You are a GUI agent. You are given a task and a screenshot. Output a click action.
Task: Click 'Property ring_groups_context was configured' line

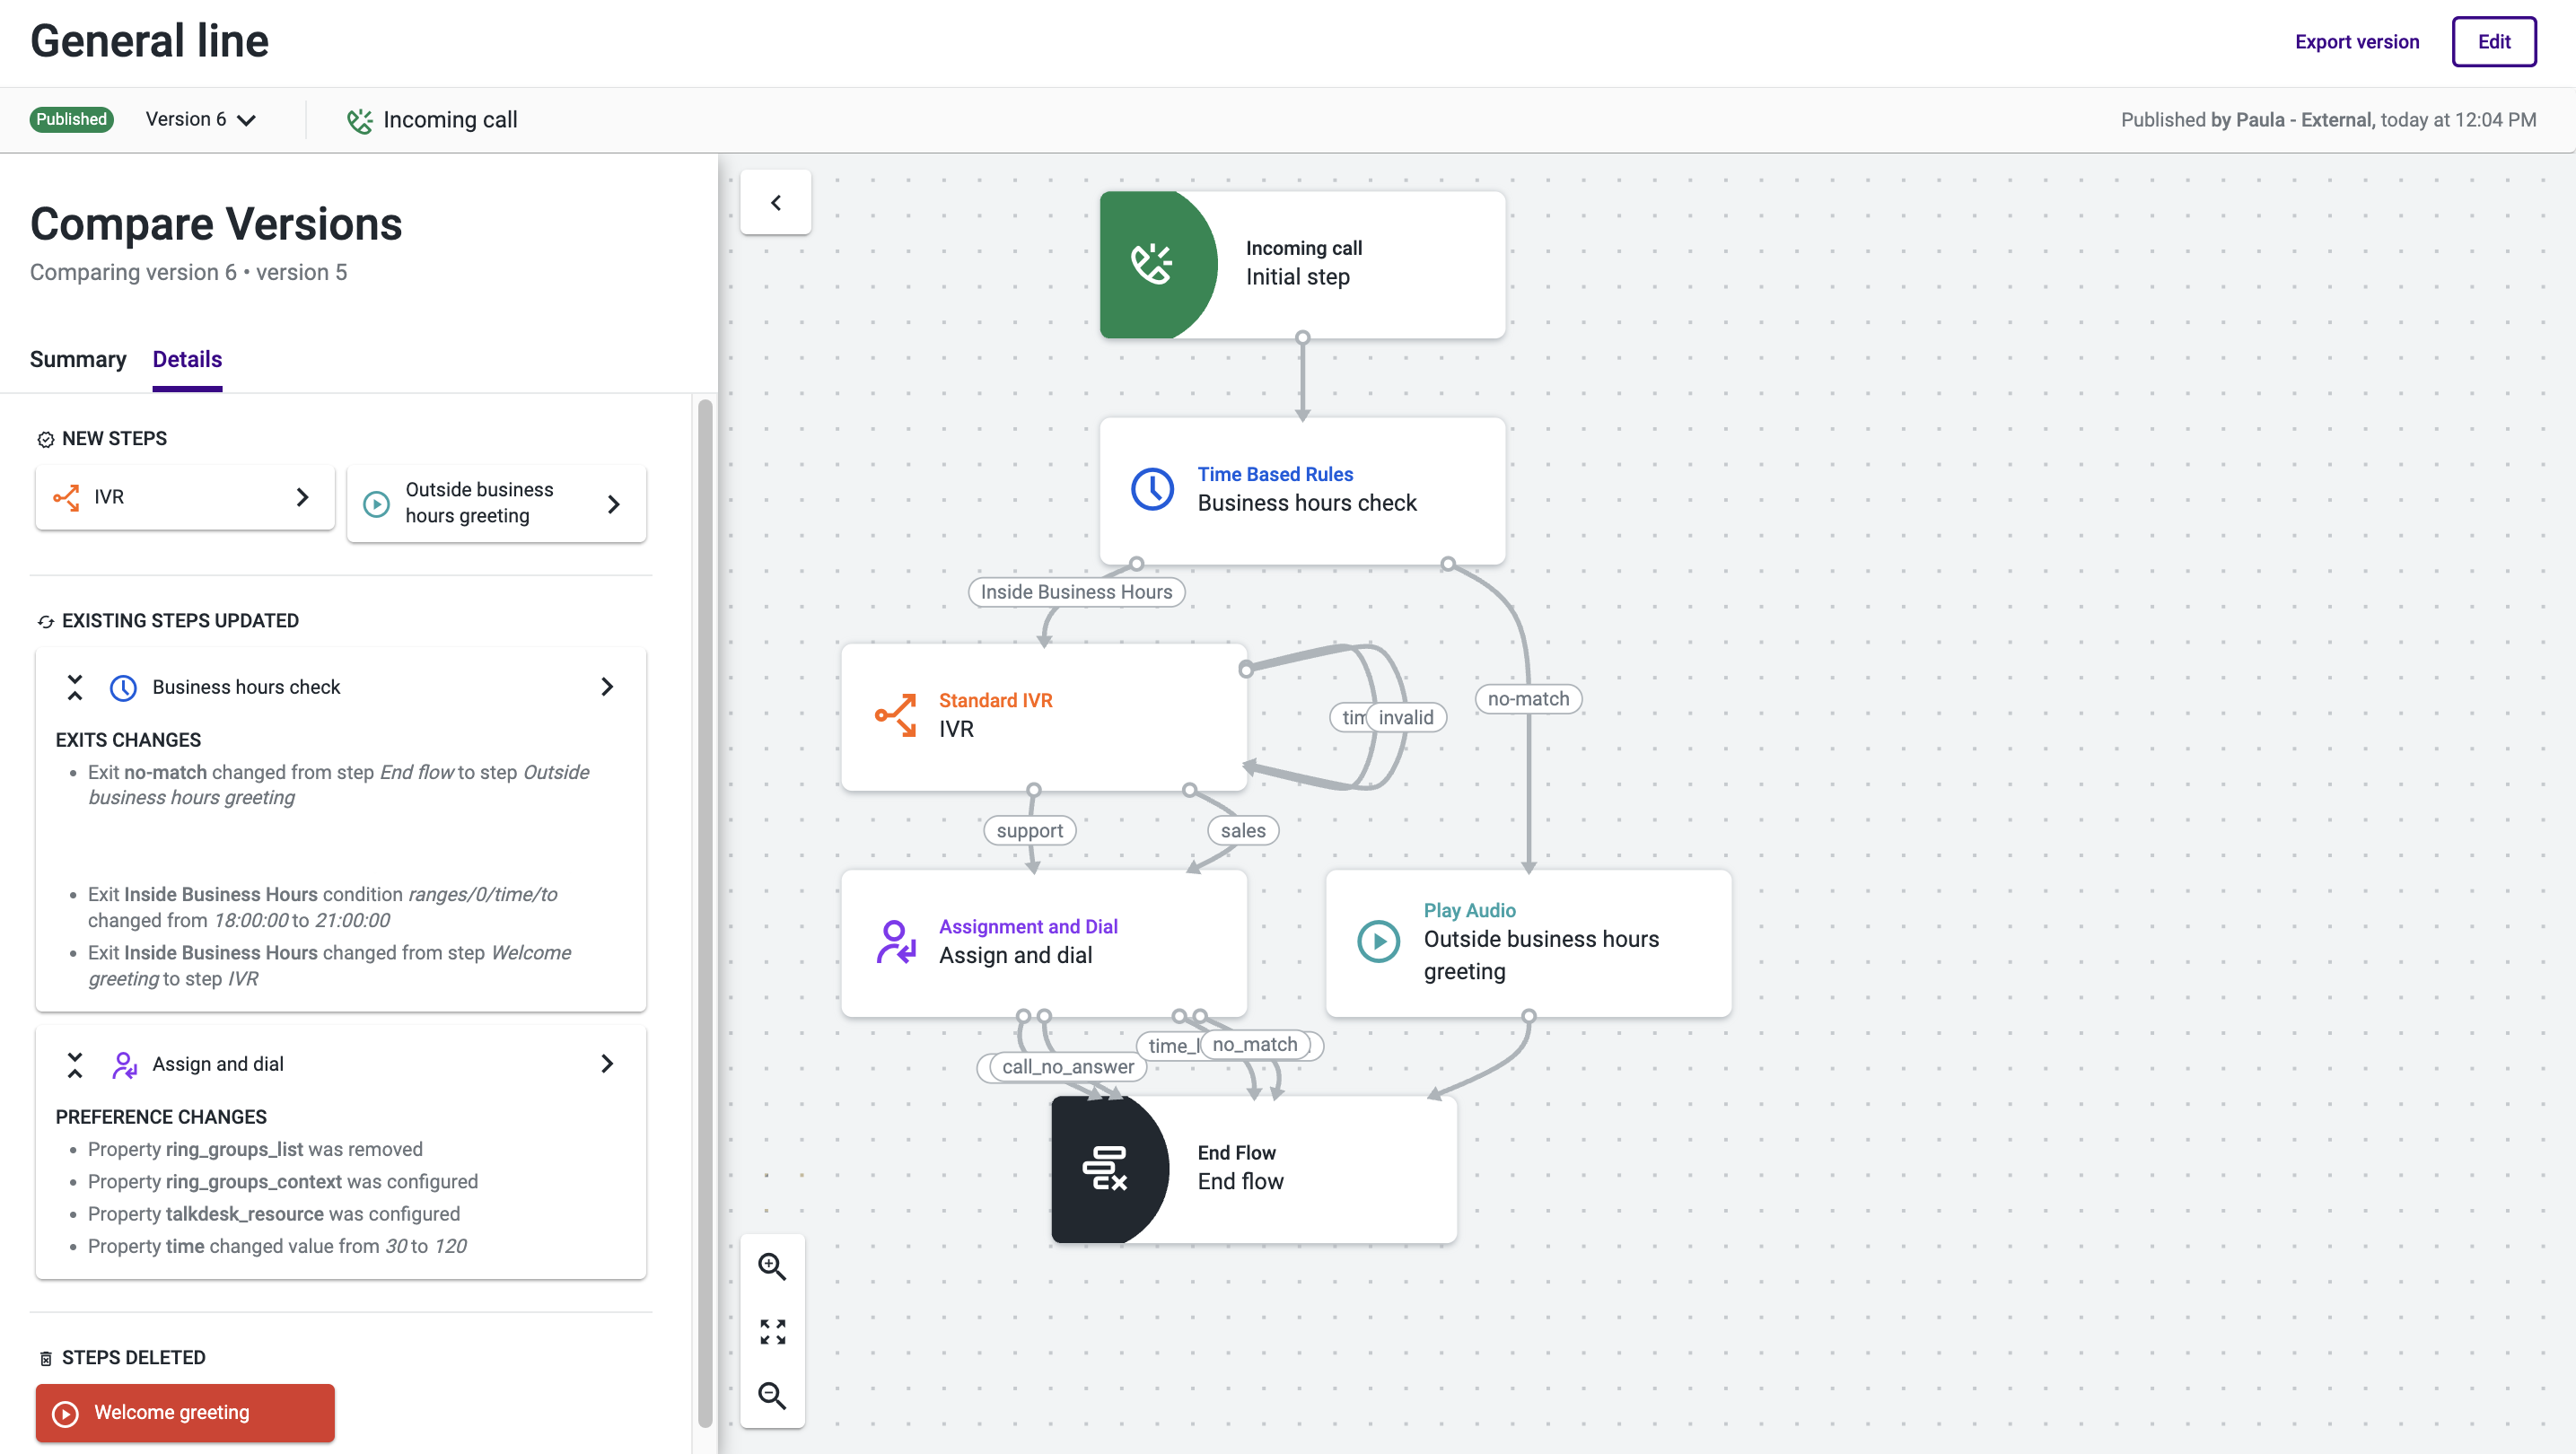(282, 1182)
